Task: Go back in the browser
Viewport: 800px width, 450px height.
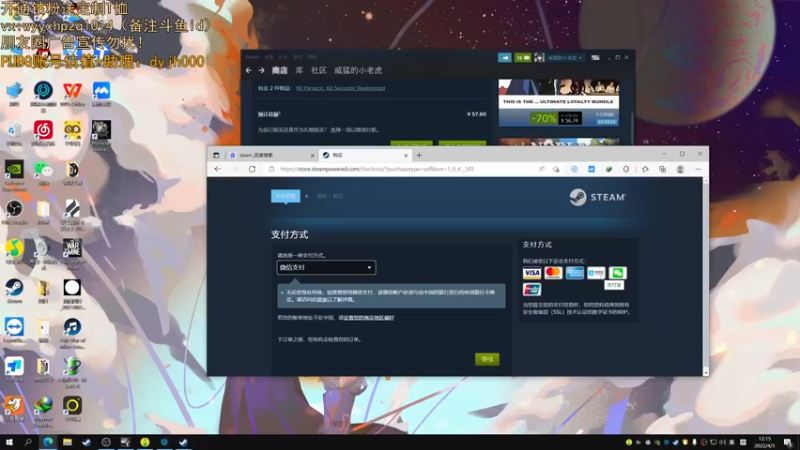Action: (218, 169)
